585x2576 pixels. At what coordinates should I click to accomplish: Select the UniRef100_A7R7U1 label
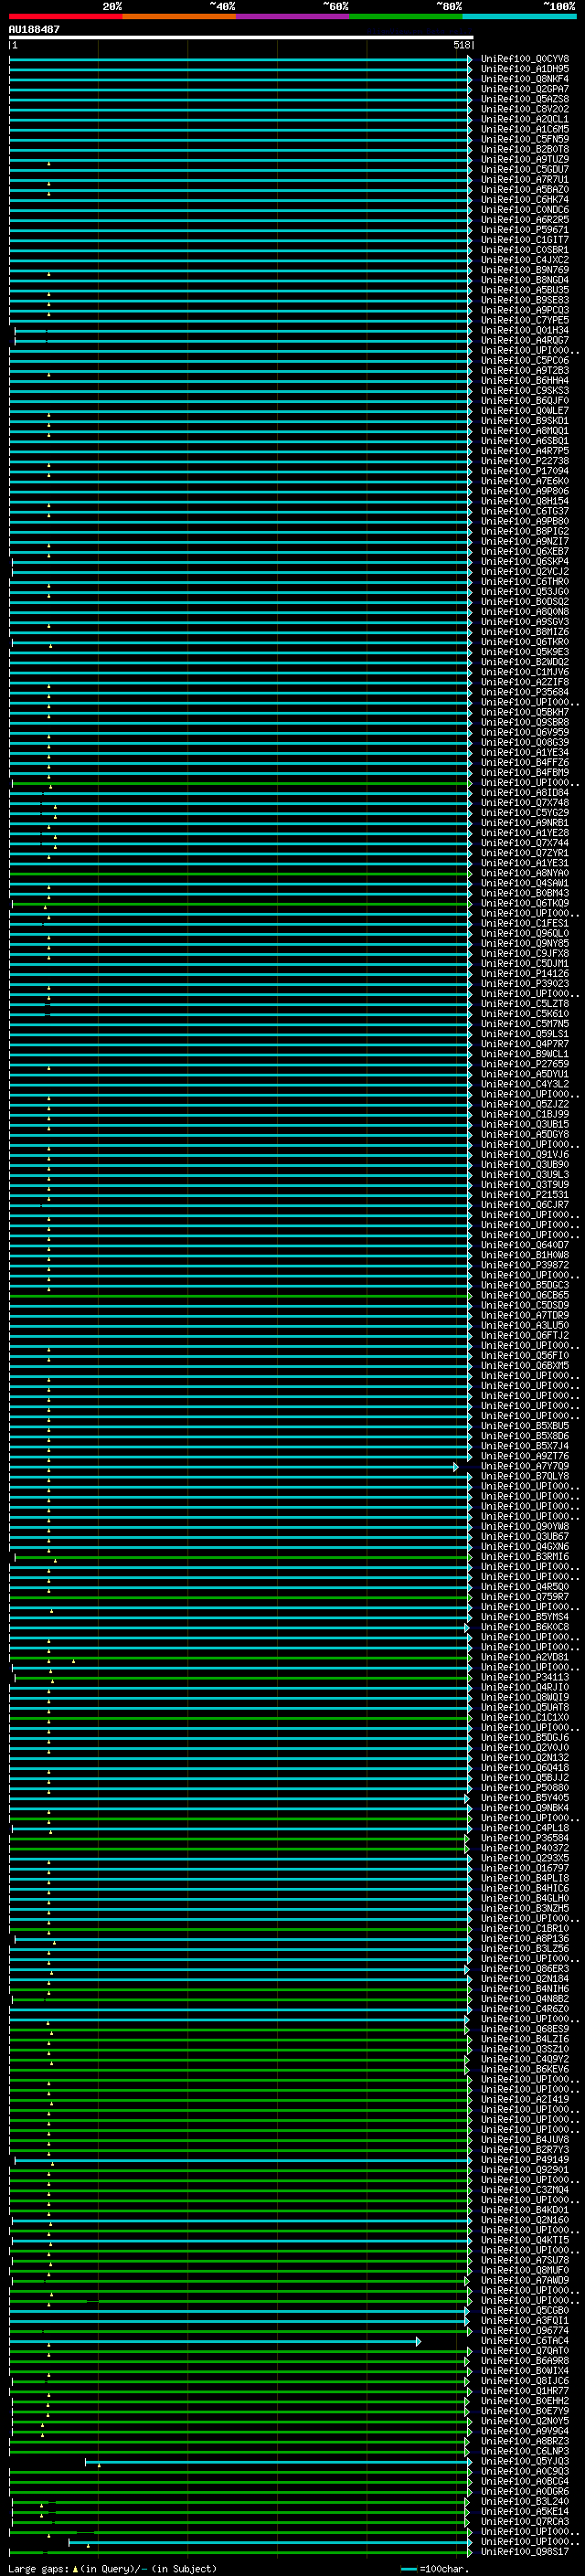click(525, 180)
